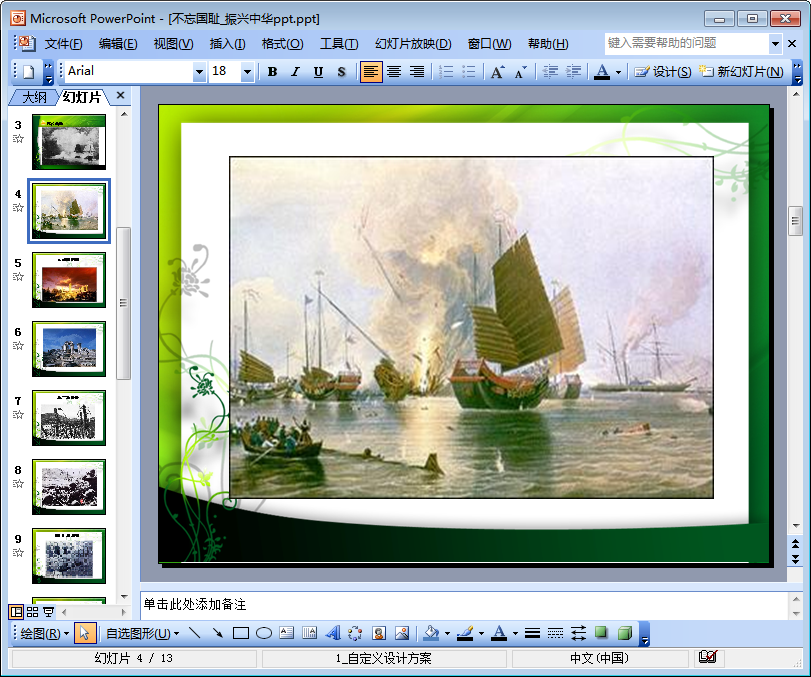Click Decrease Font Size icon
The width and height of the screenshot is (811, 677).
[520, 72]
